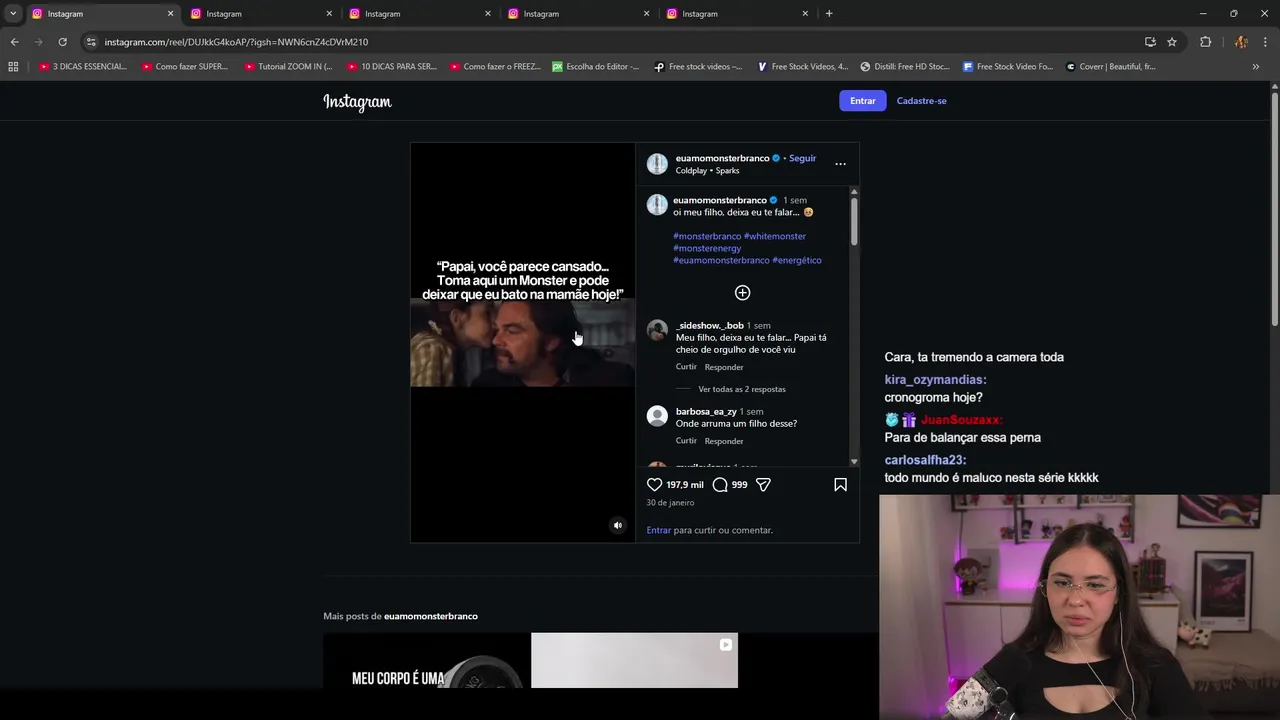Click Entrar link below the post
The image size is (1280, 720).
[658, 530]
